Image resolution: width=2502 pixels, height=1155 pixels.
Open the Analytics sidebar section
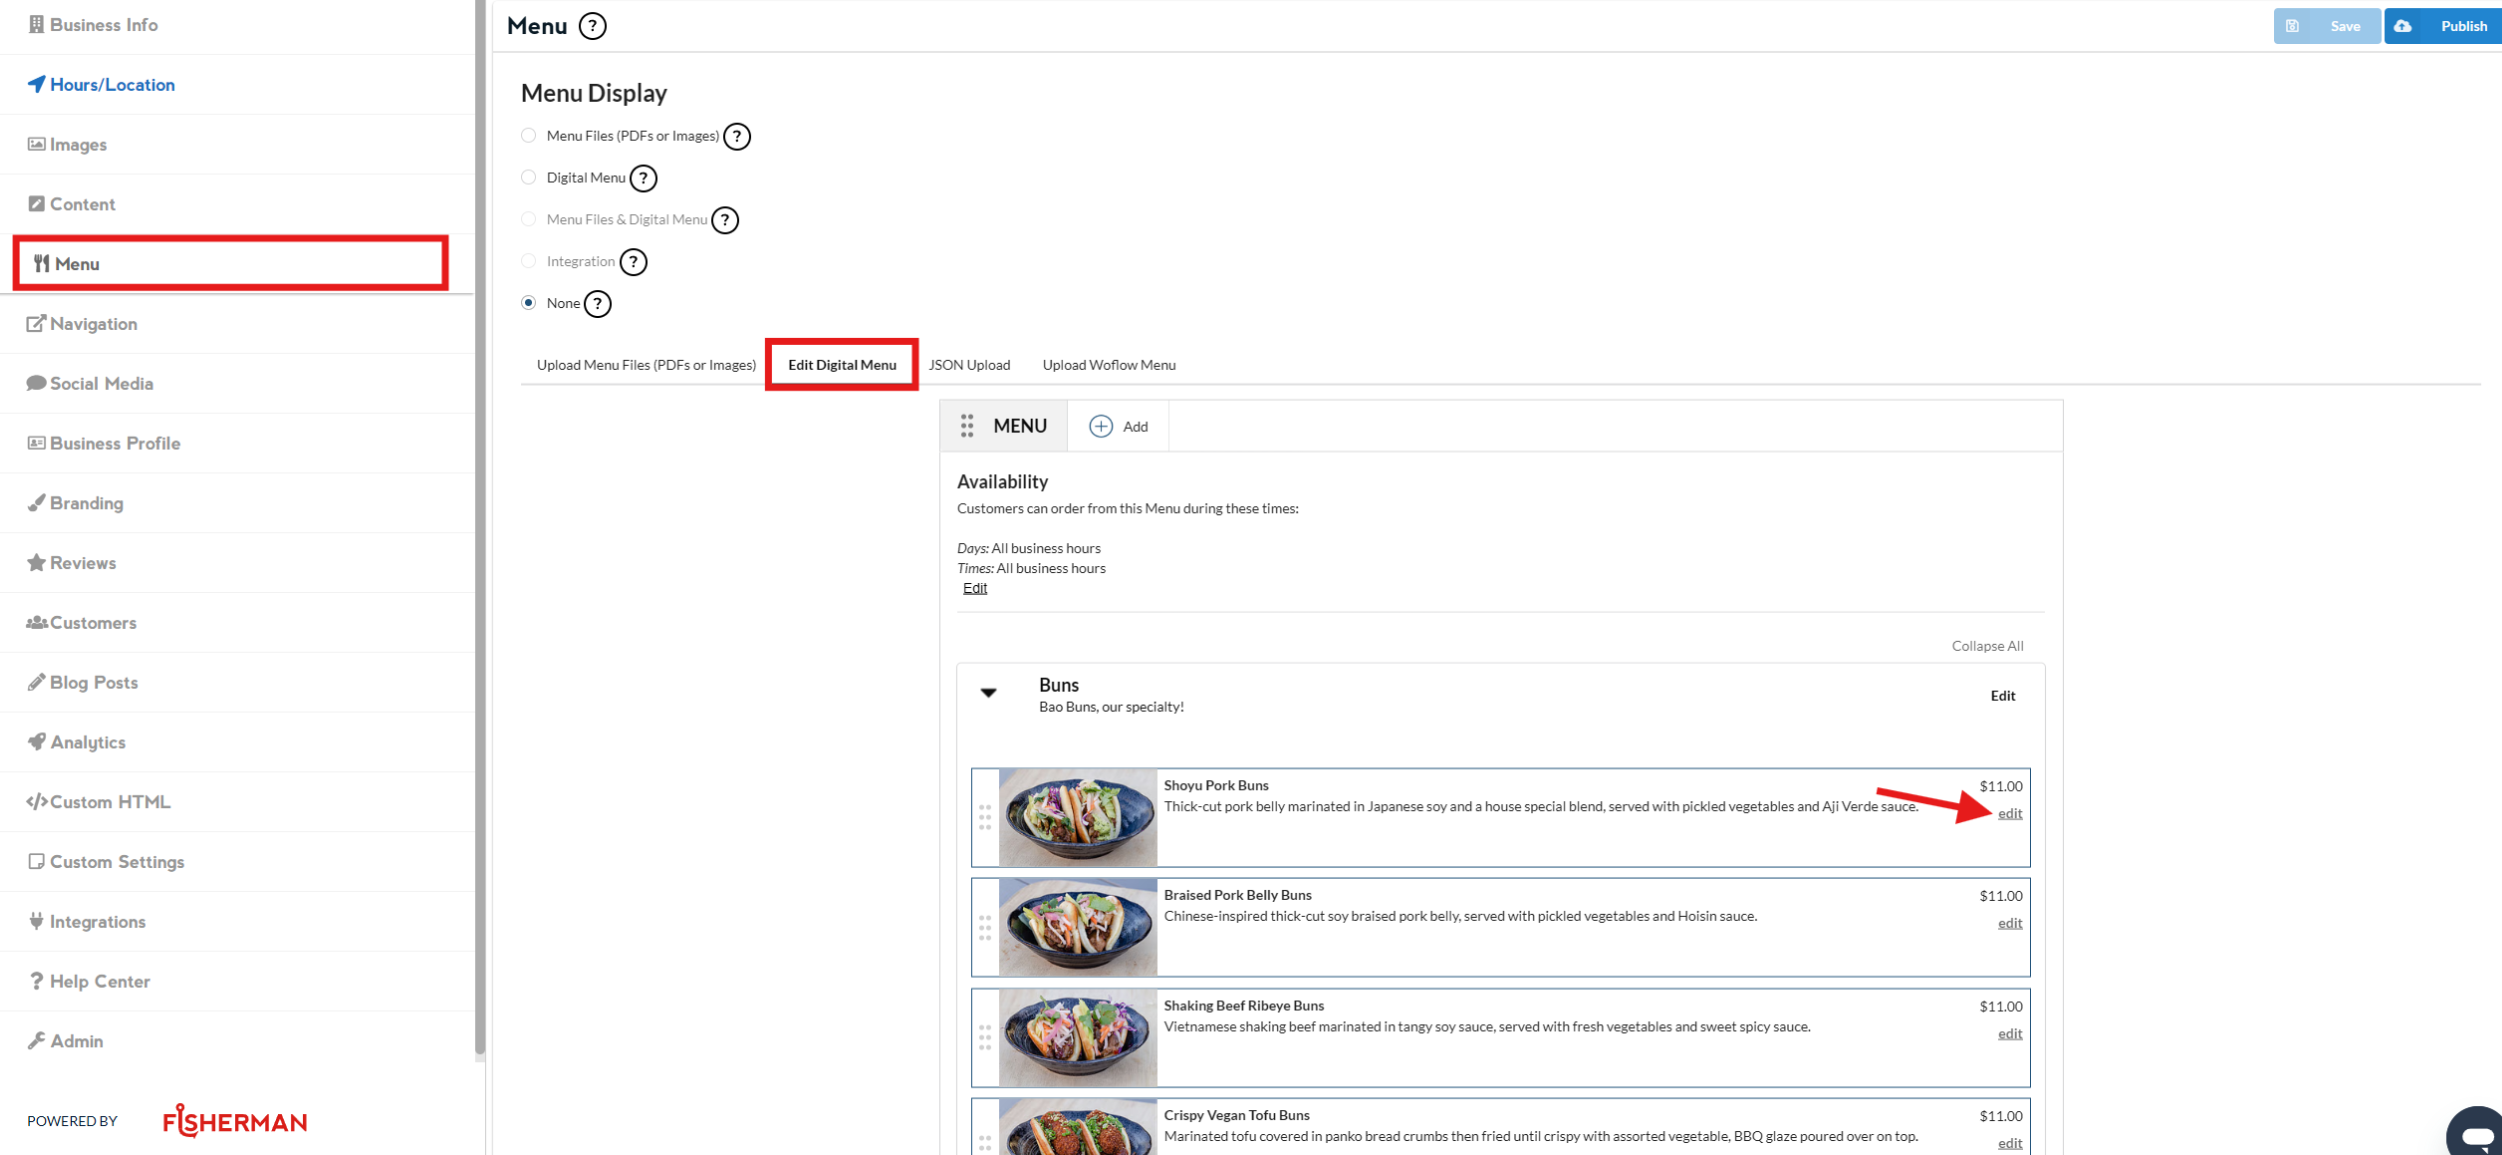88,742
